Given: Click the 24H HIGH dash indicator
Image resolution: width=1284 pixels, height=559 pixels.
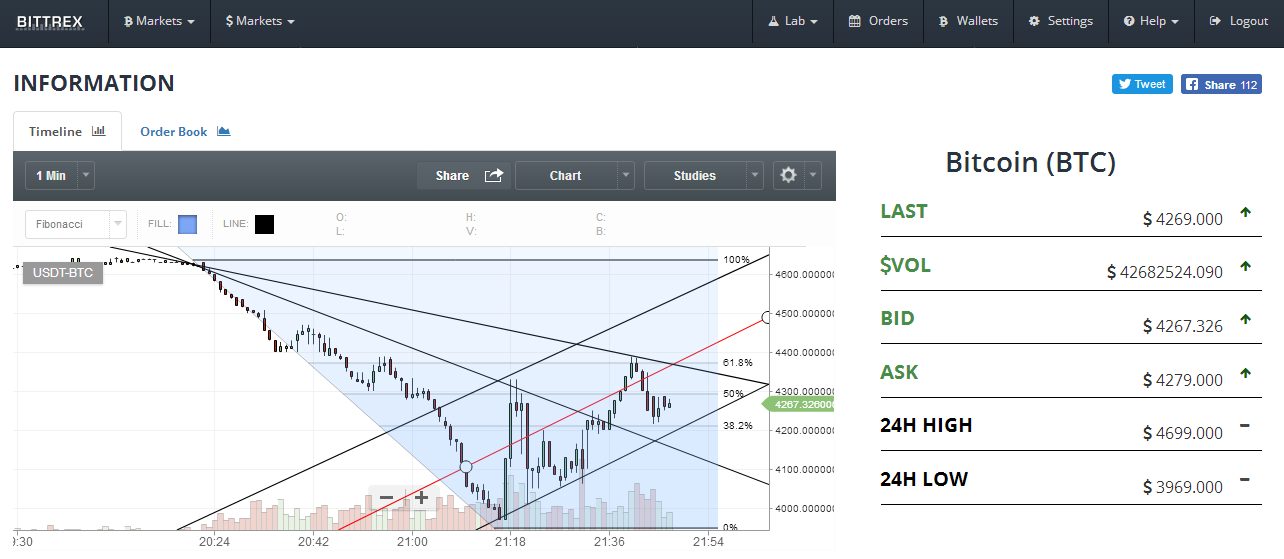Looking at the screenshot, I should tap(1245, 426).
